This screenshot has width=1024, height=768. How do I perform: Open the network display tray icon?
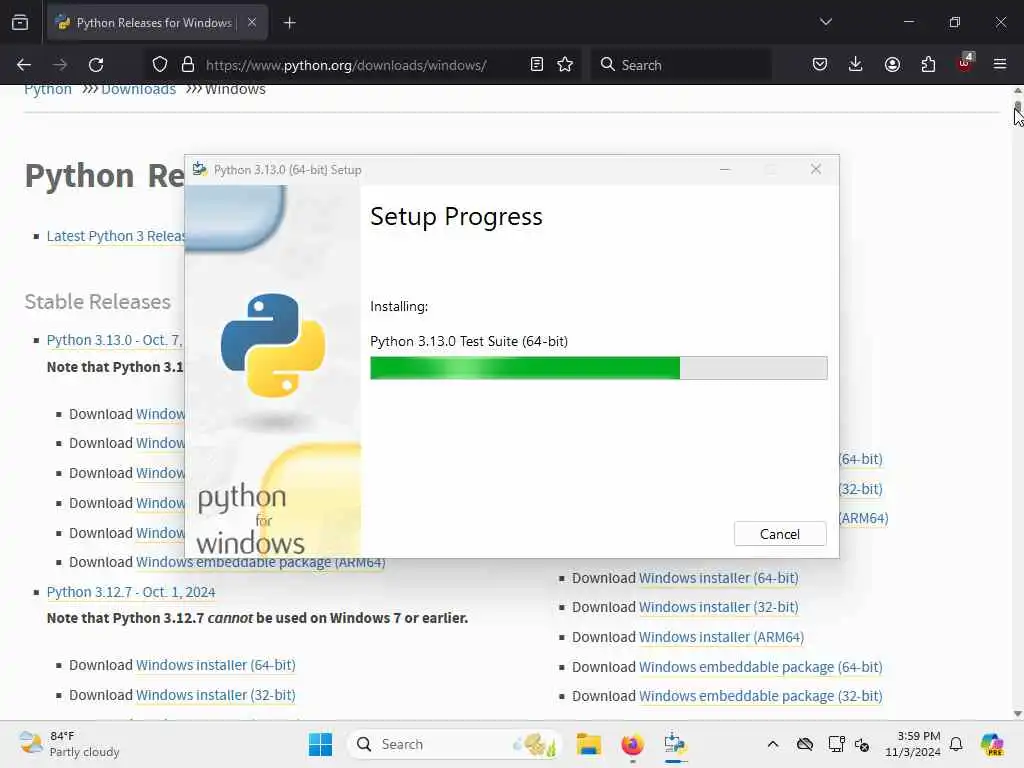click(837, 744)
